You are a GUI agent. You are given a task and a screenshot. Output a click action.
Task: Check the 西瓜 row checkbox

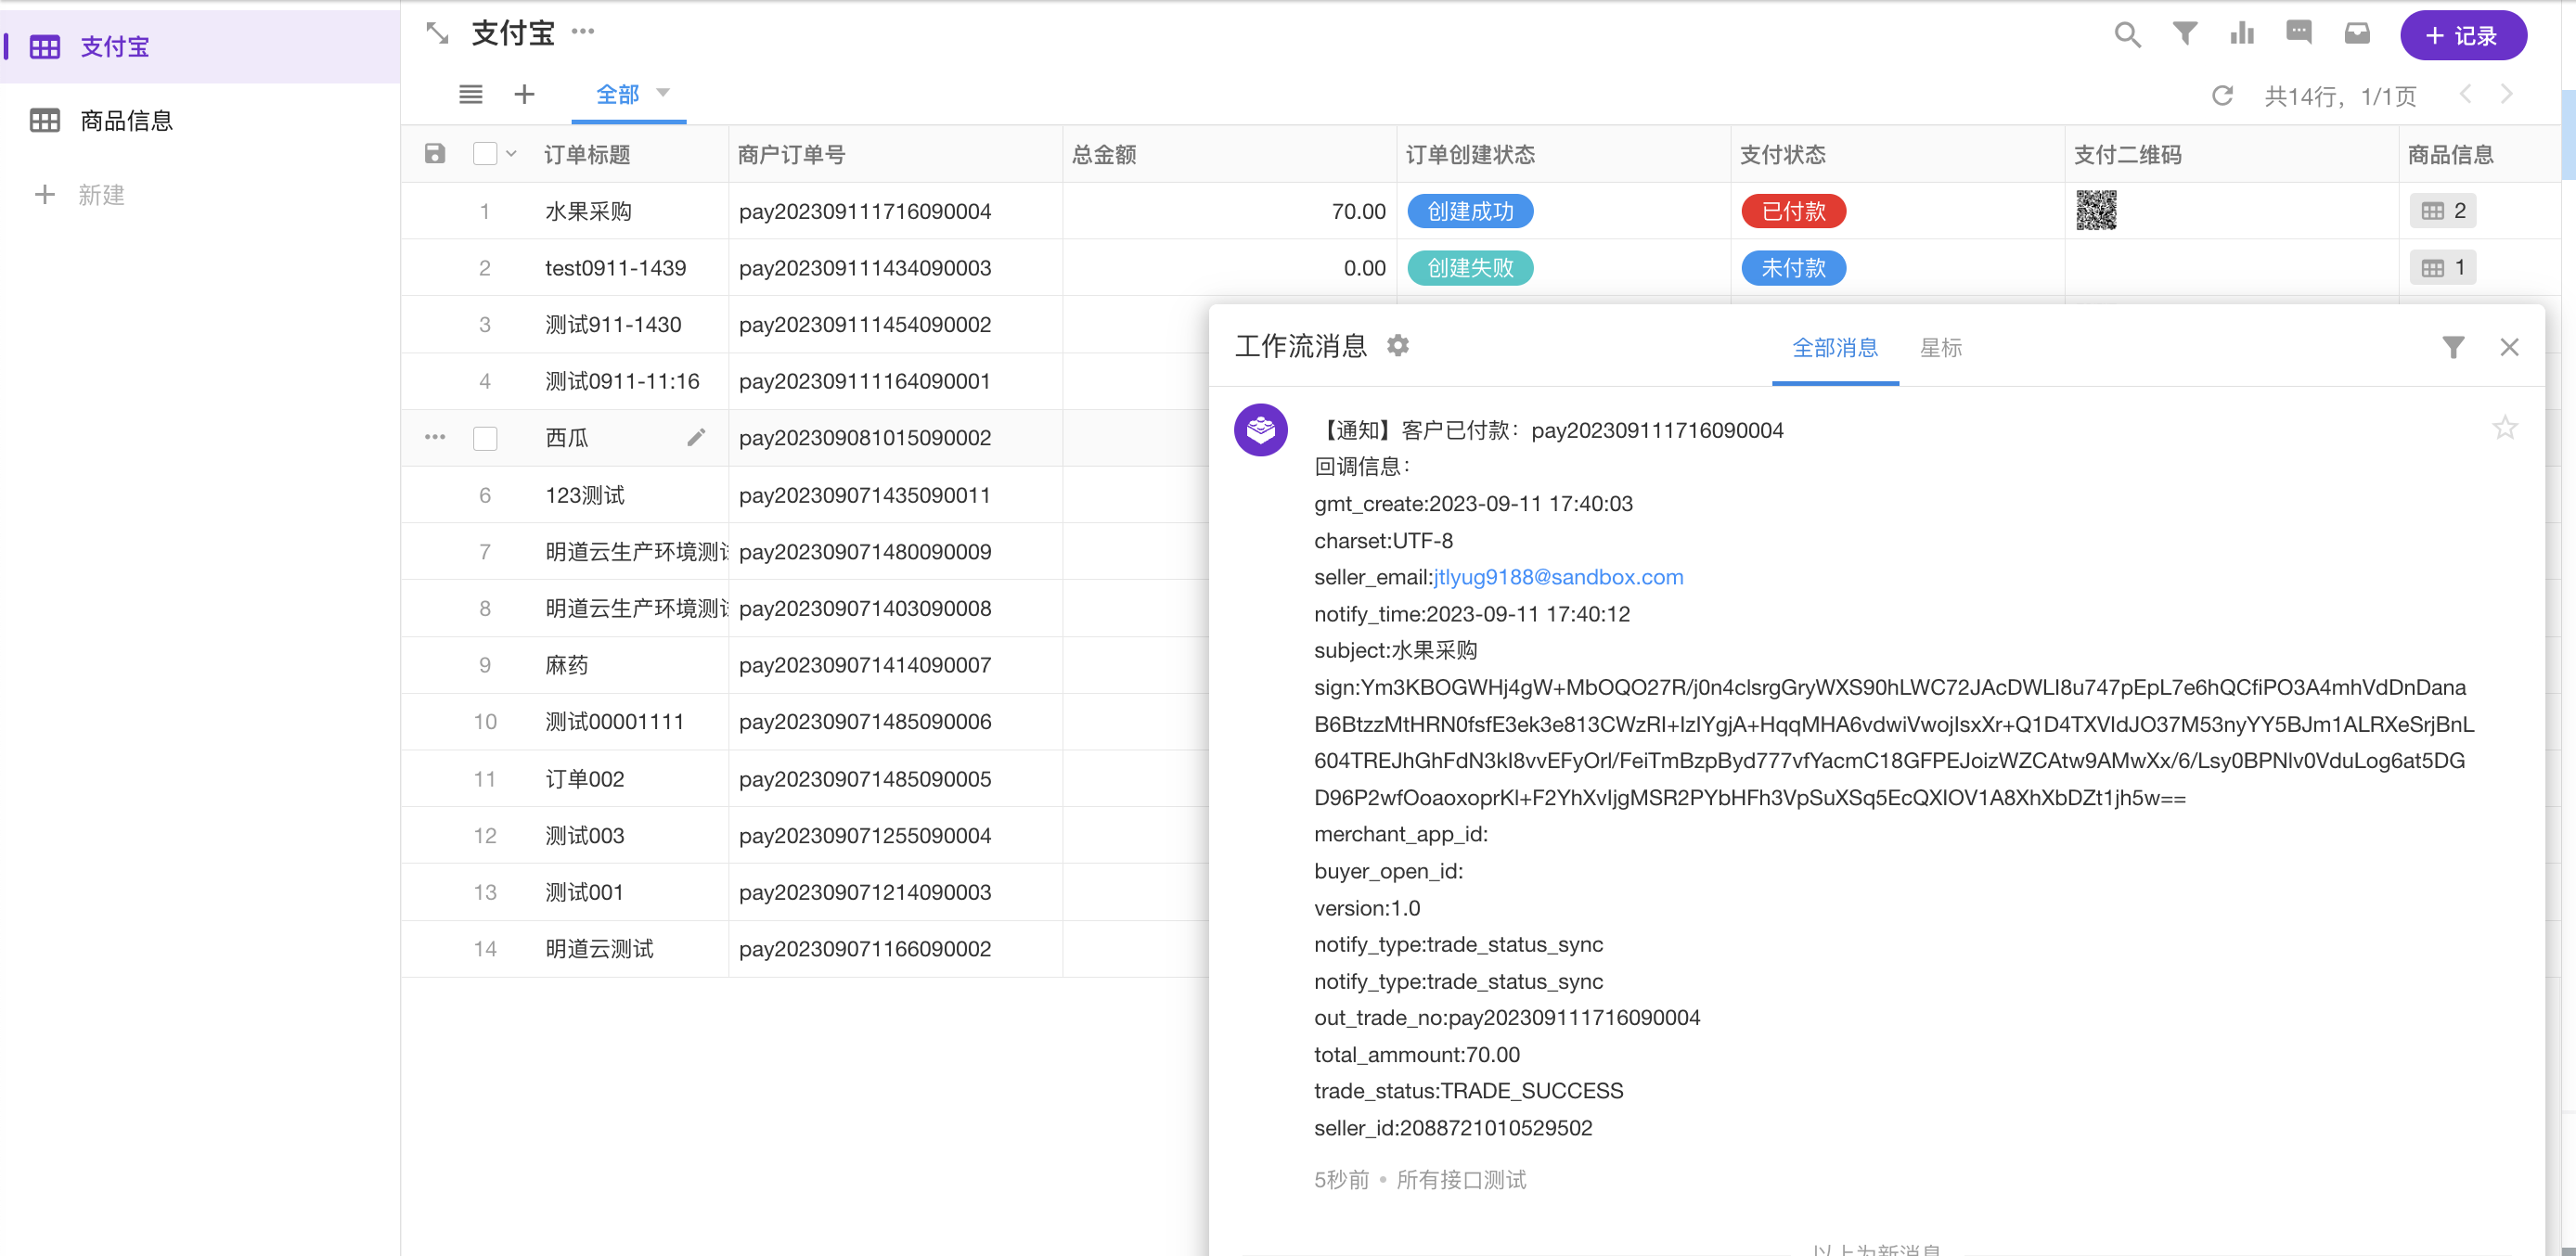pos(485,438)
